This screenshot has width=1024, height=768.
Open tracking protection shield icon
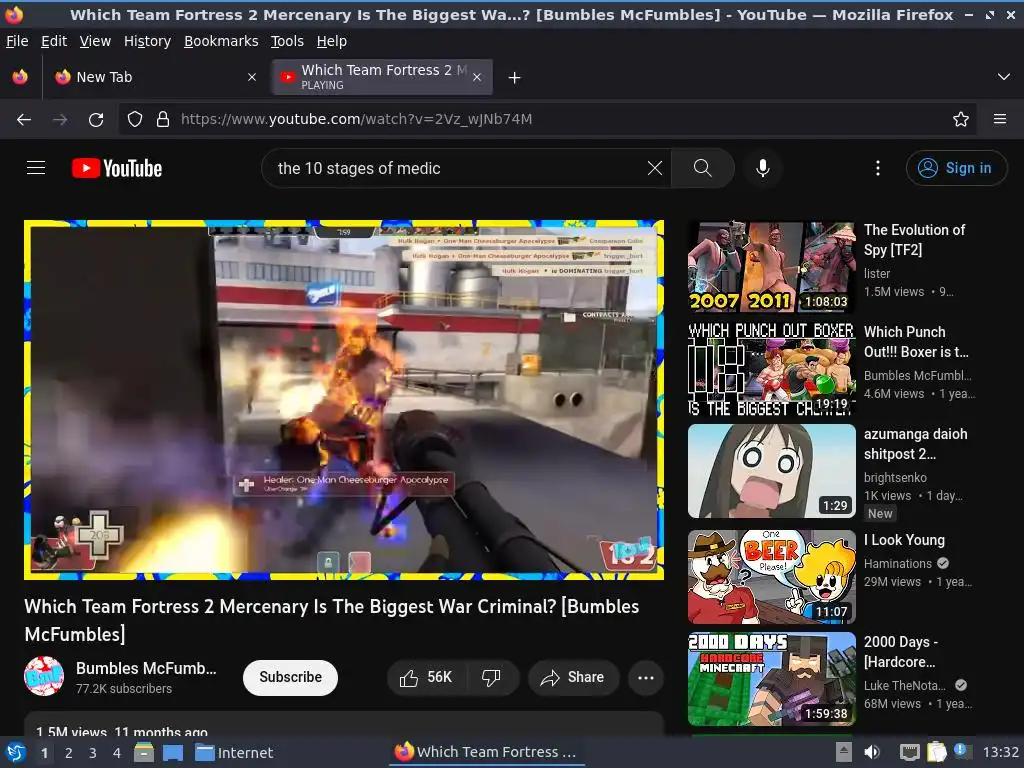pyautogui.click(x=135, y=120)
